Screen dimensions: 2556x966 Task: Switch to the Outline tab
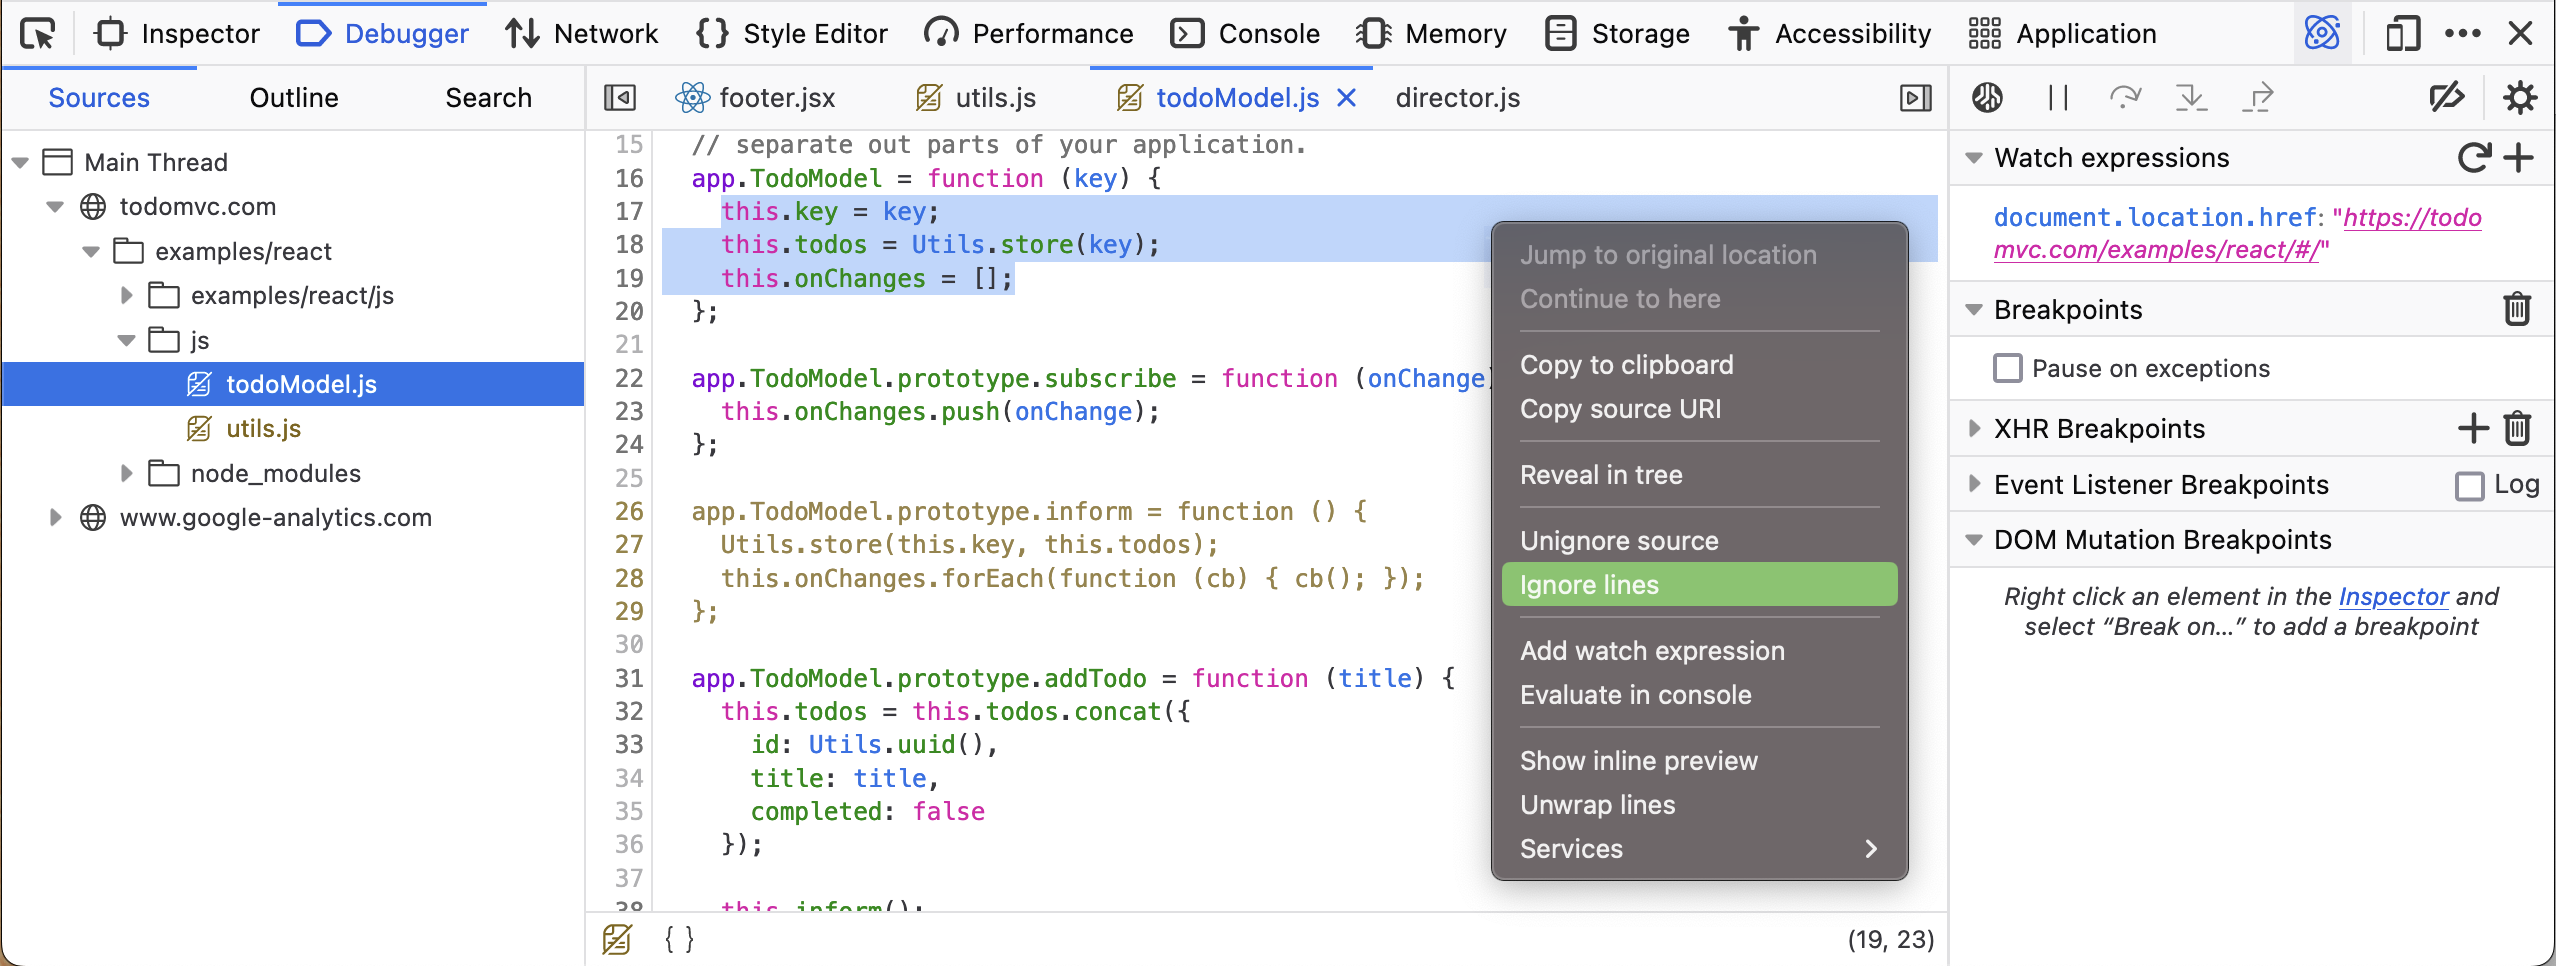click(294, 98)
